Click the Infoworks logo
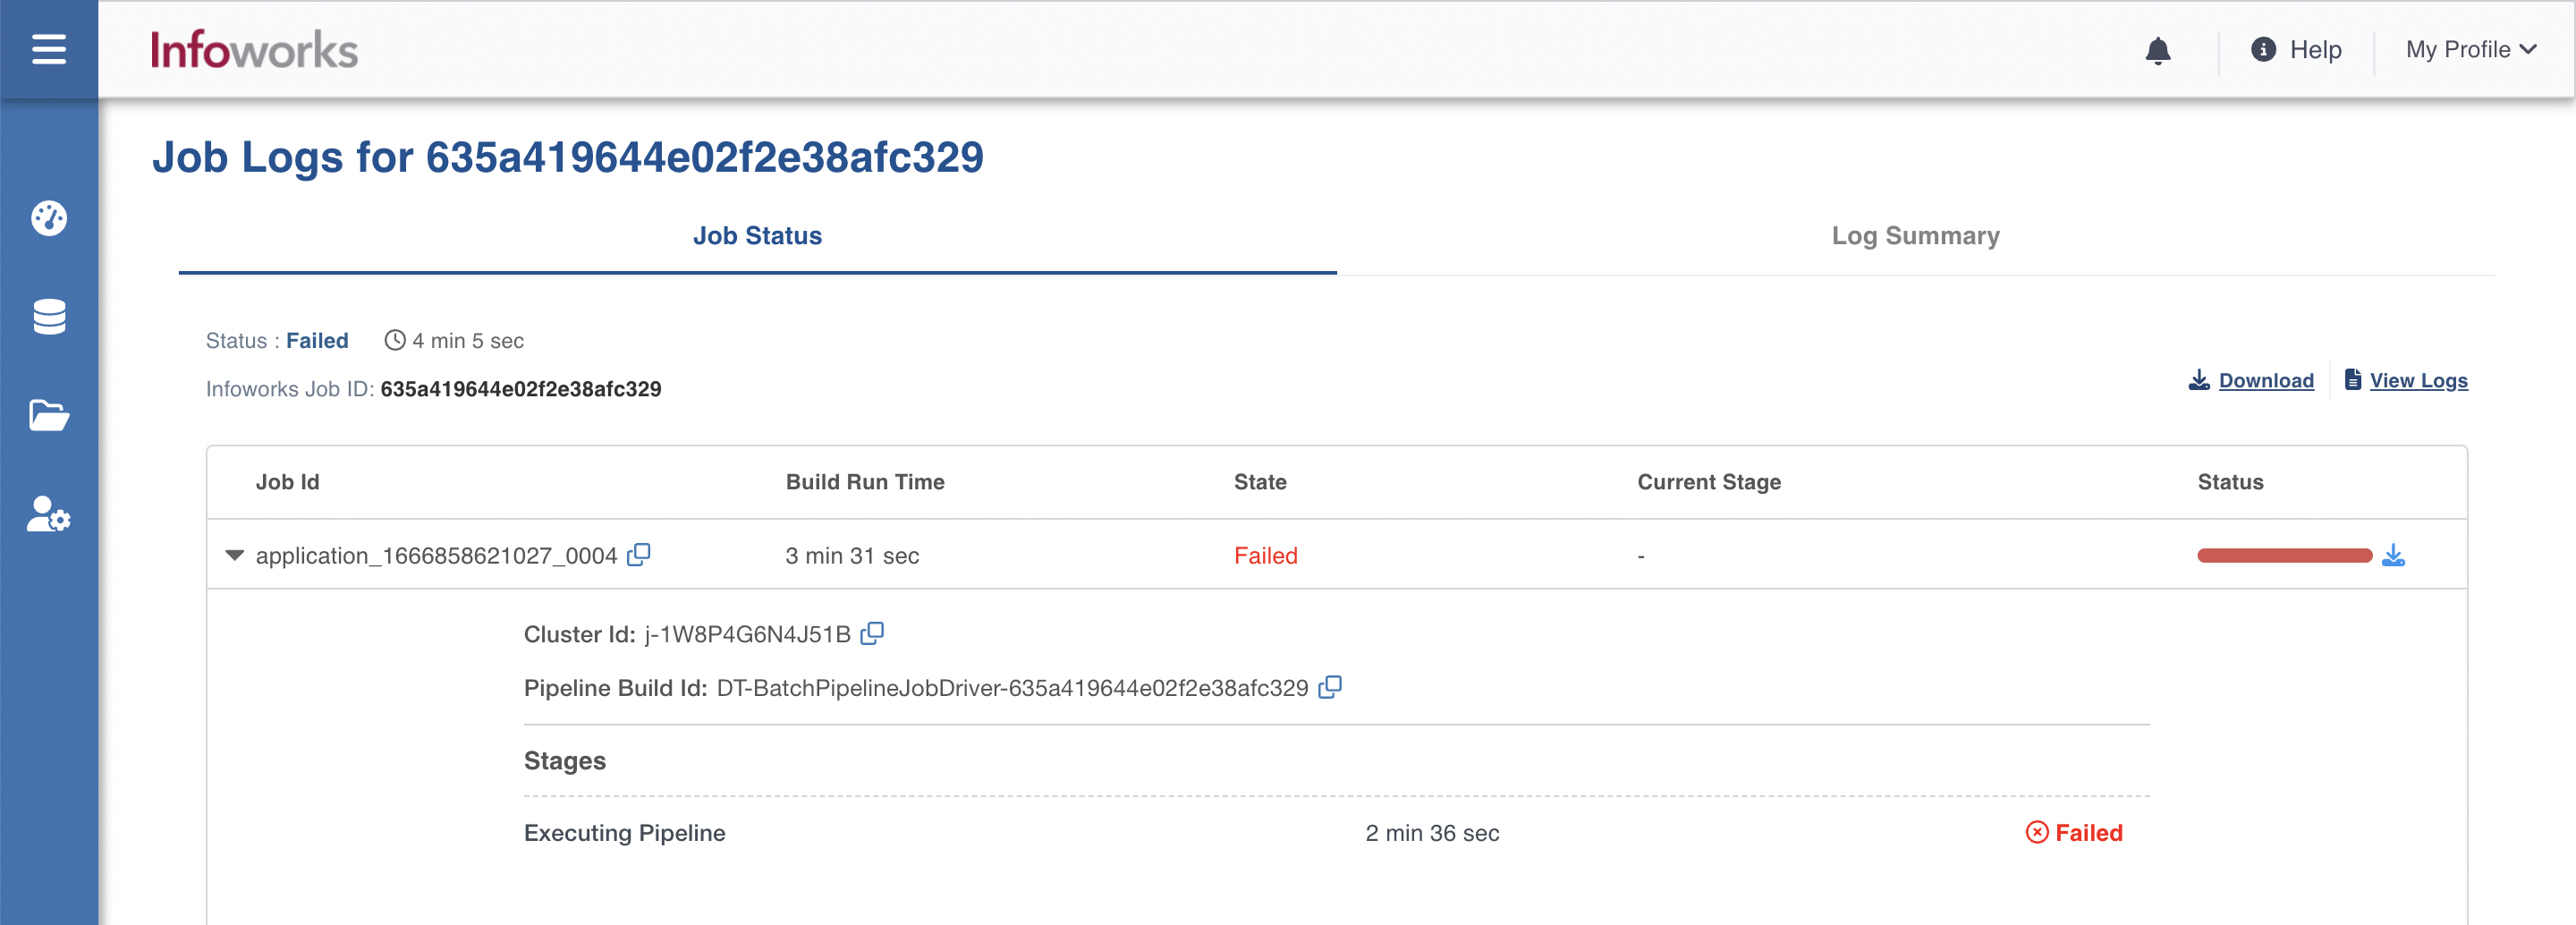The width and height of the screenshot is (2576, 925). pyautogui.click(x=254, y=50)
